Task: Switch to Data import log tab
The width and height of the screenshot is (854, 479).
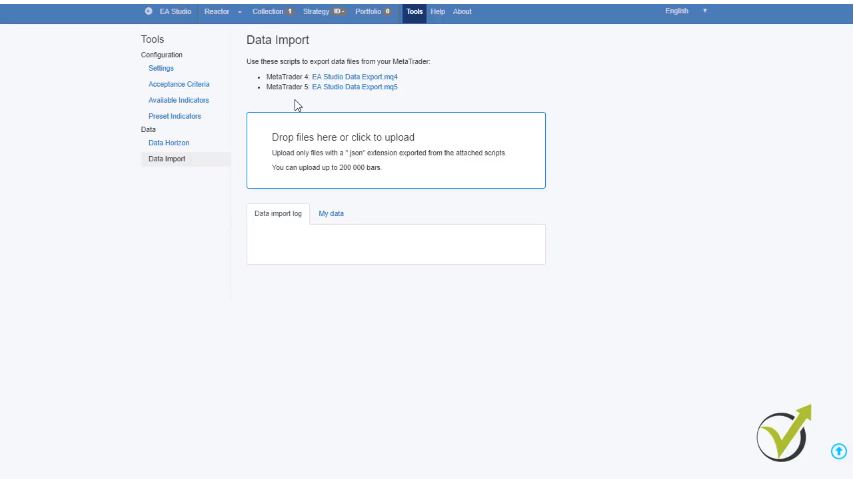Action: click(x=278, y=214)
